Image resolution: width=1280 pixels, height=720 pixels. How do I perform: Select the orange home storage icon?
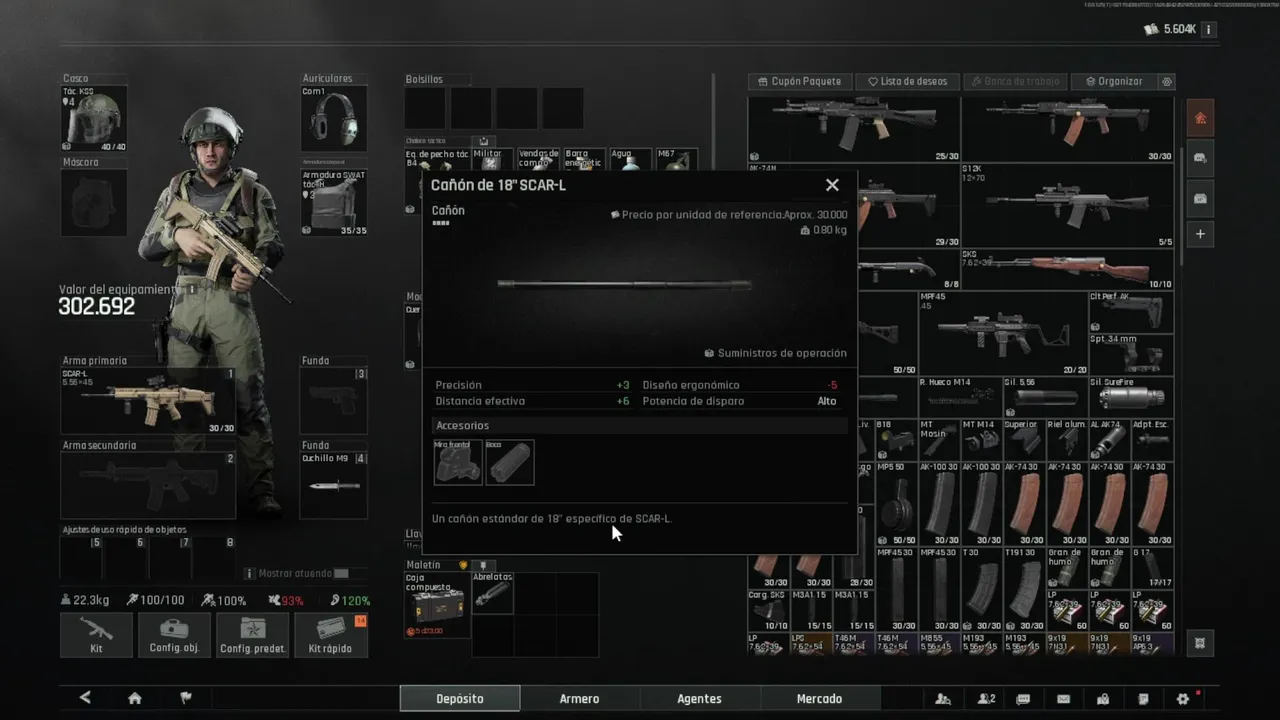(x=1200, y=118)
